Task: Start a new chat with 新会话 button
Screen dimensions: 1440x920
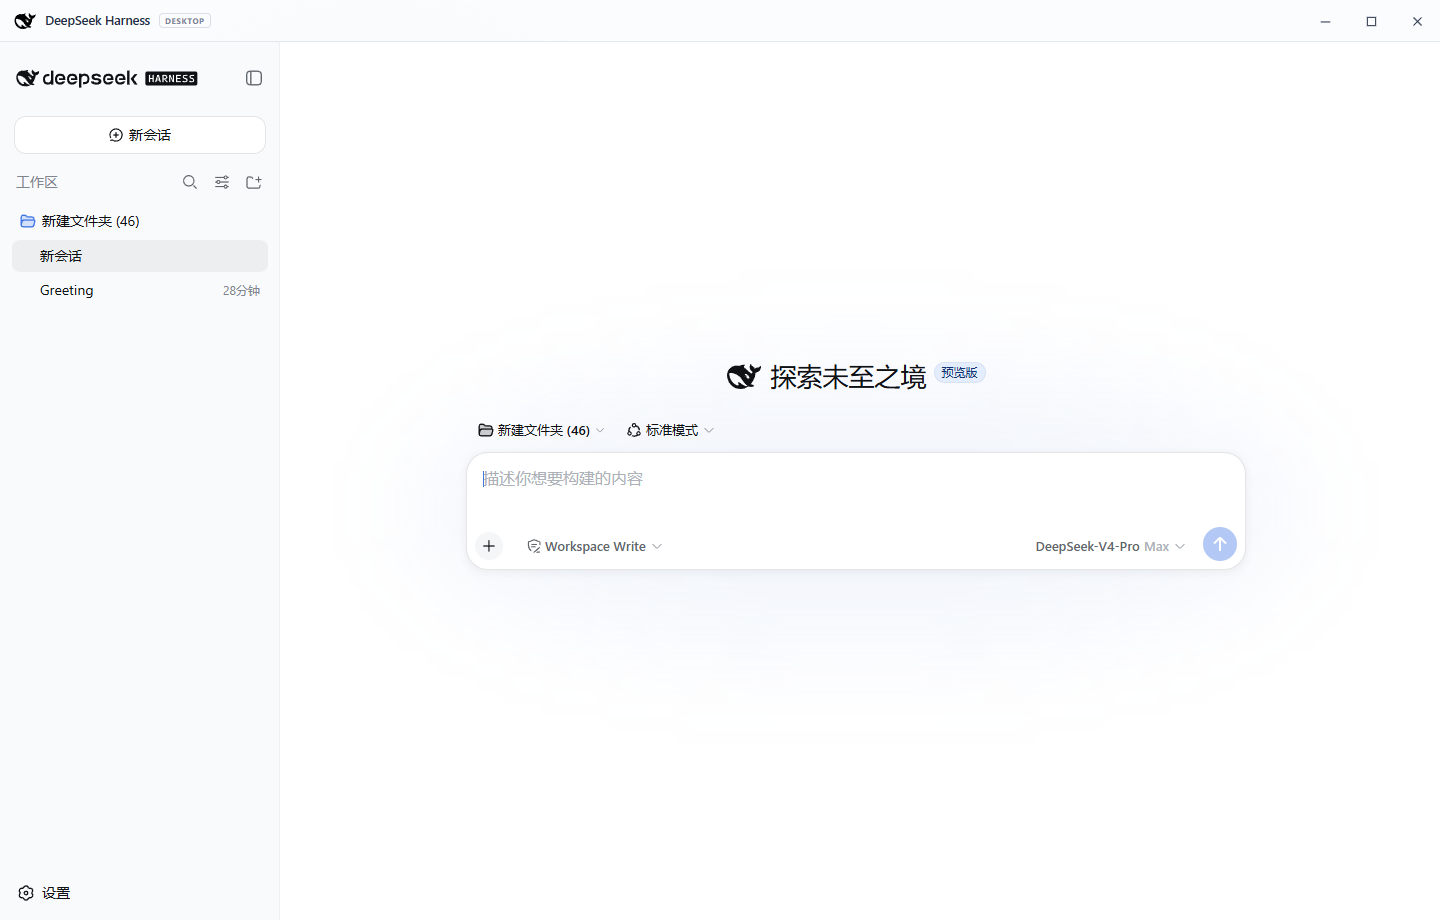Action: [x=140, y=135]
